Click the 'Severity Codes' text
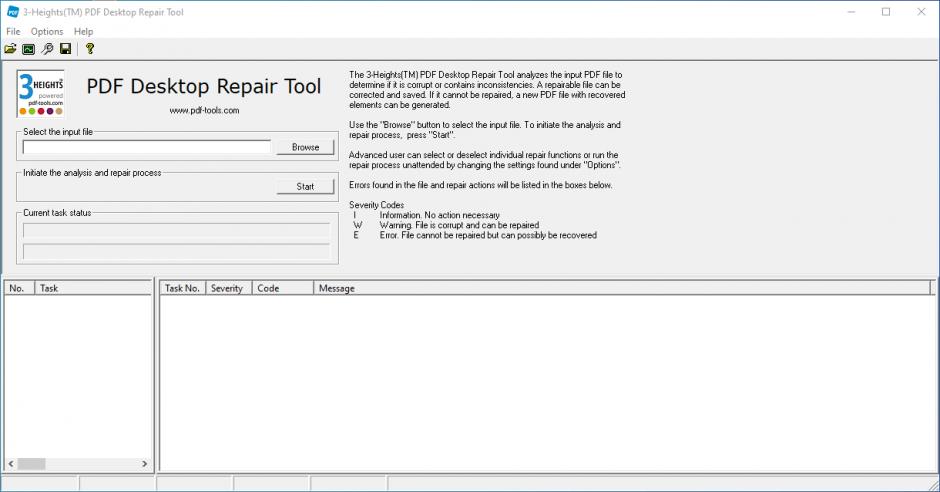The image size is (940, 492). coord(376,205)
